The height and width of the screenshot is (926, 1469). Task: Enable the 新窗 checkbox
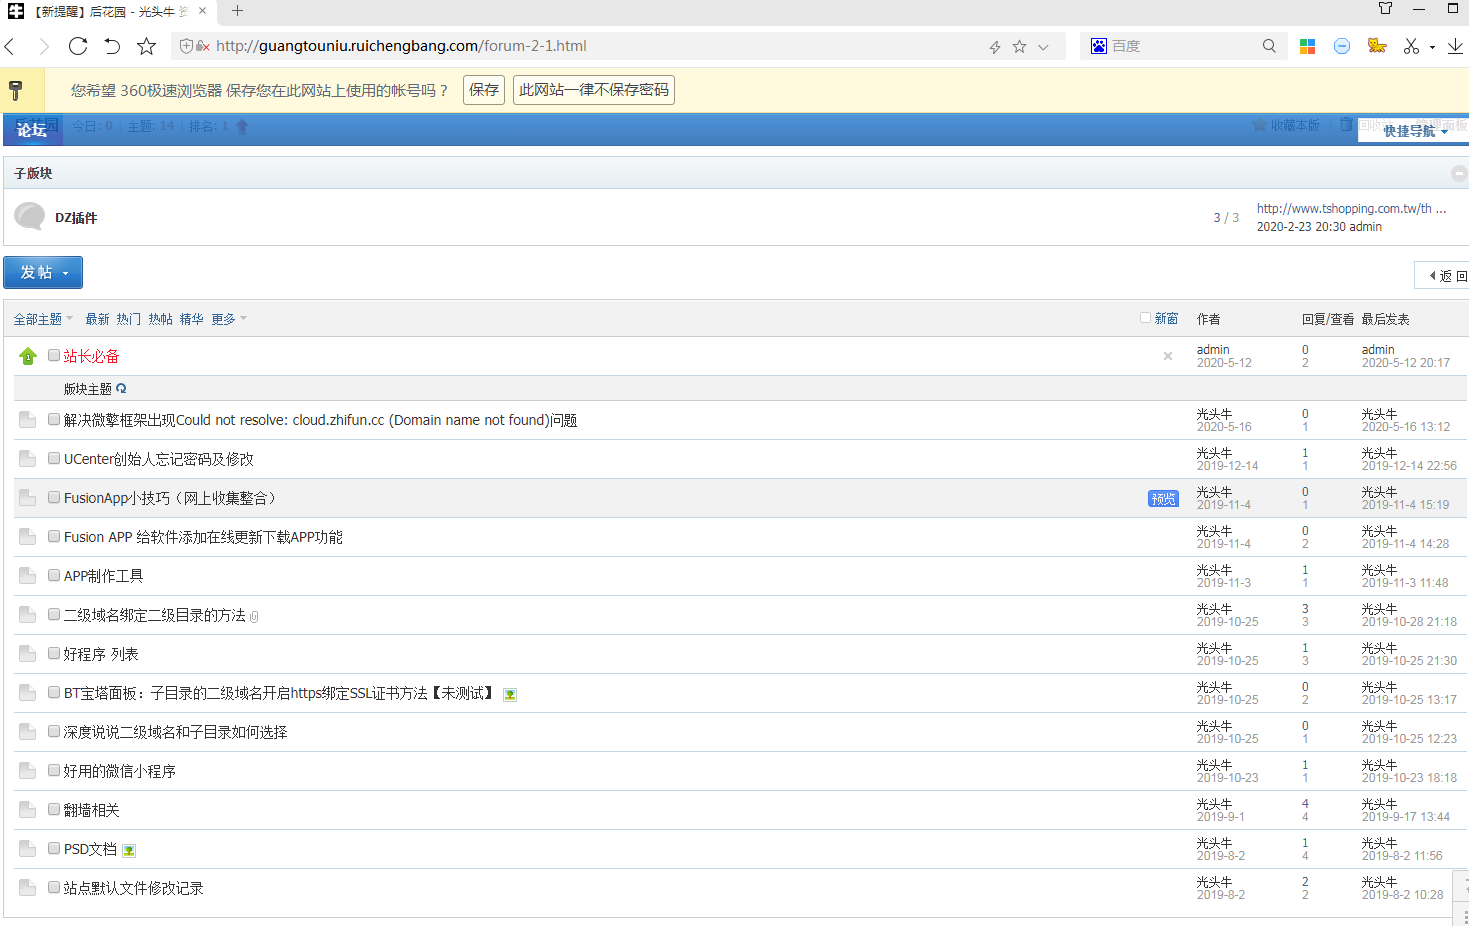pos(1146,318)
